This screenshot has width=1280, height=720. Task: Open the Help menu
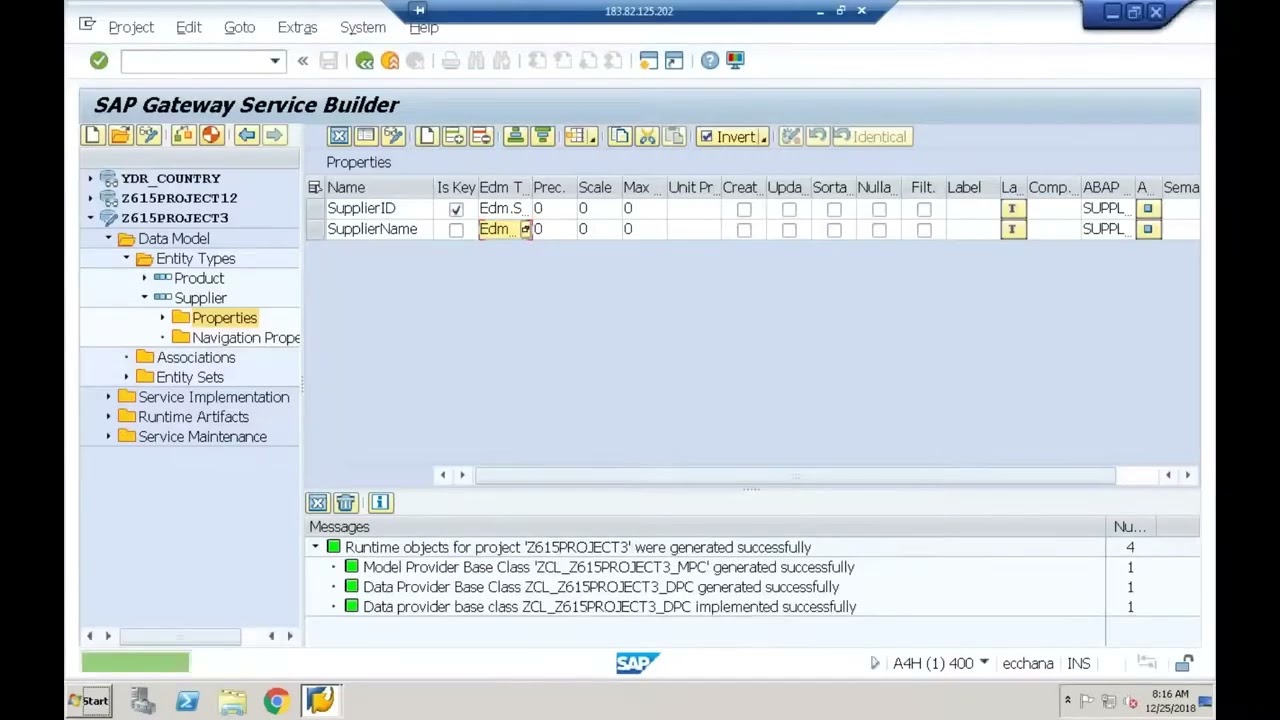(x=424, y=27)
